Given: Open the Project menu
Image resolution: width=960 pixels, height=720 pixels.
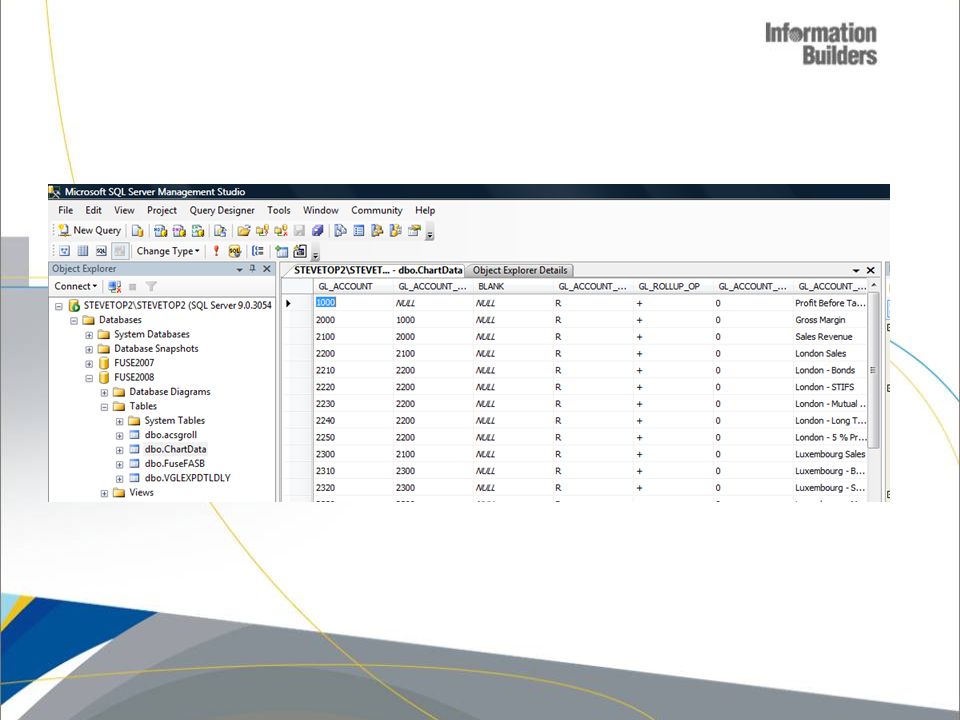Looking at the screenshot, I should tap(162, 210).
